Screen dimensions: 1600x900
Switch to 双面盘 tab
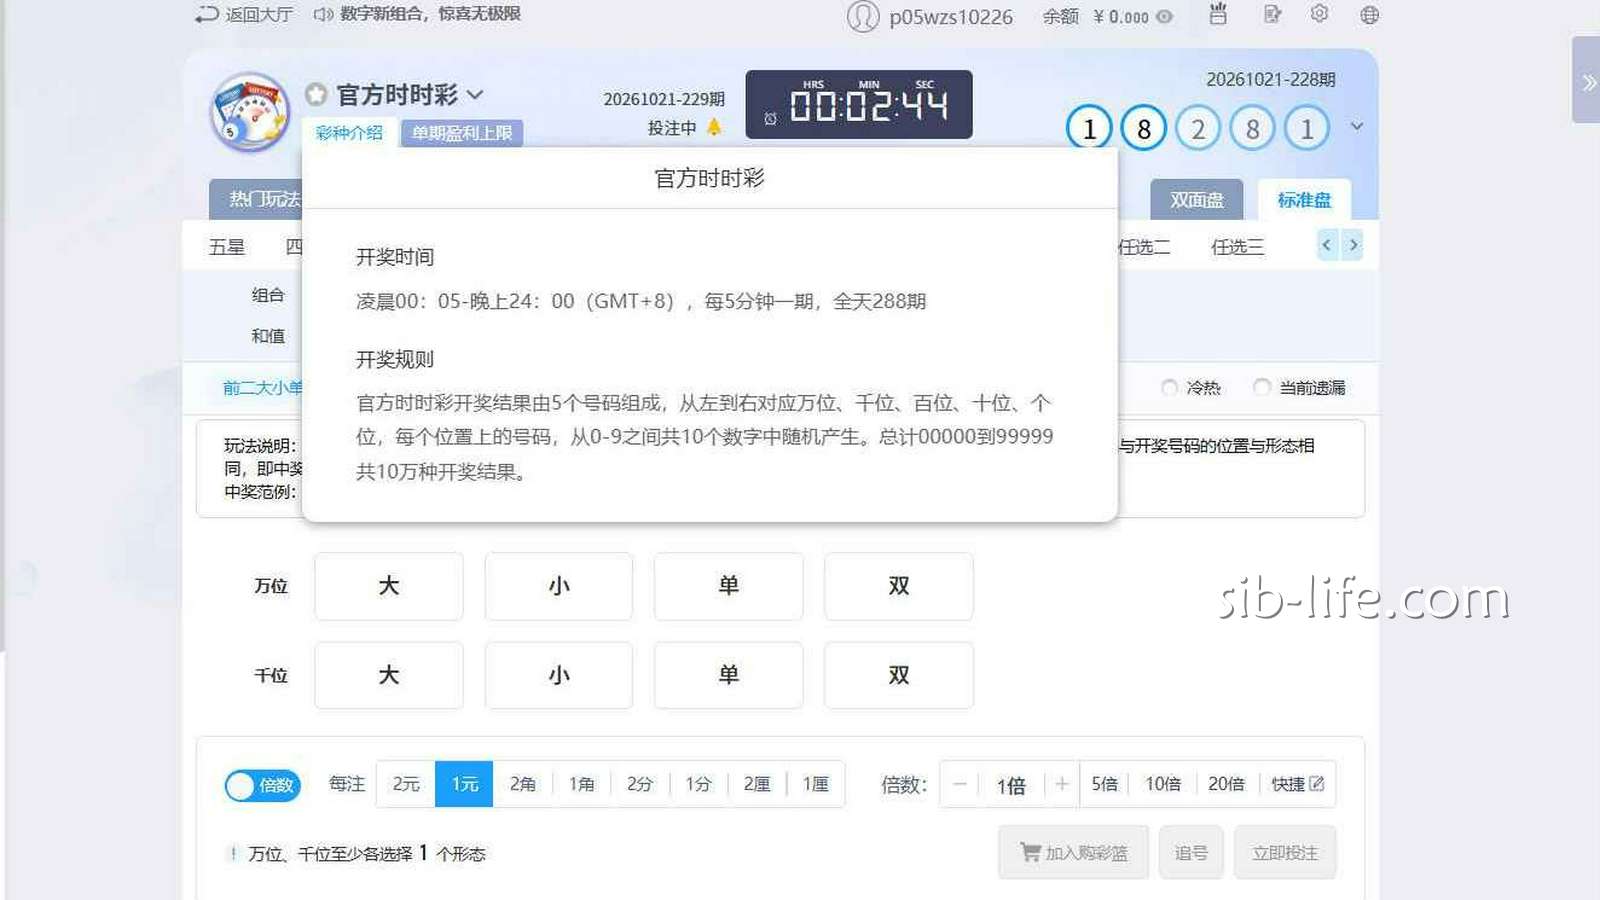1197,200
